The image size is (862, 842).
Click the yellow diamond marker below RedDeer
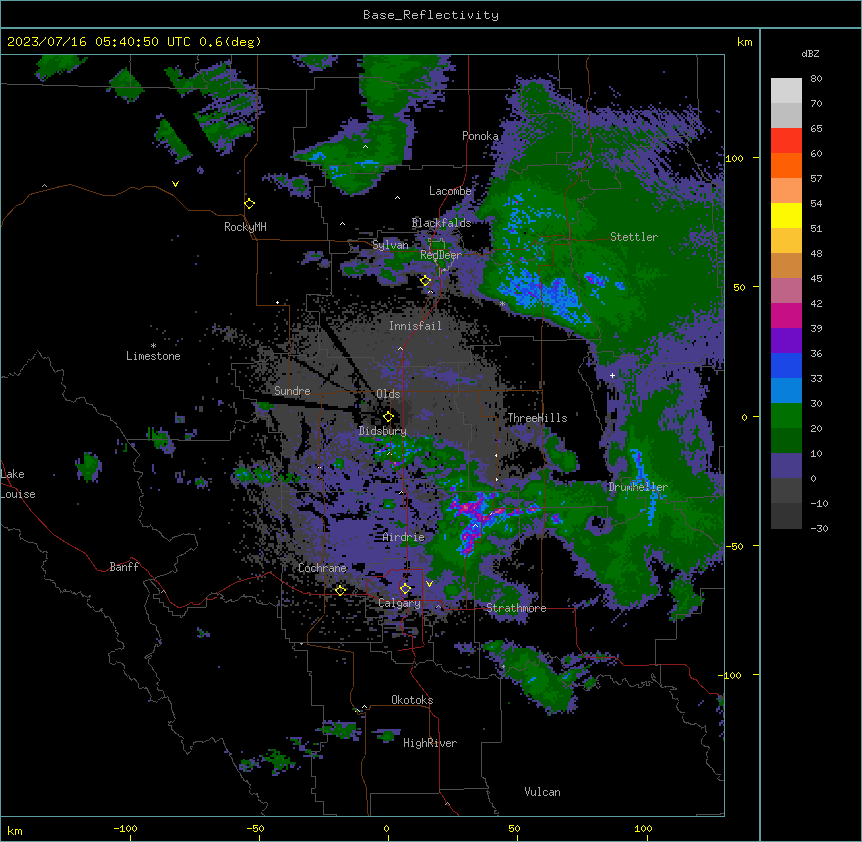425,281
